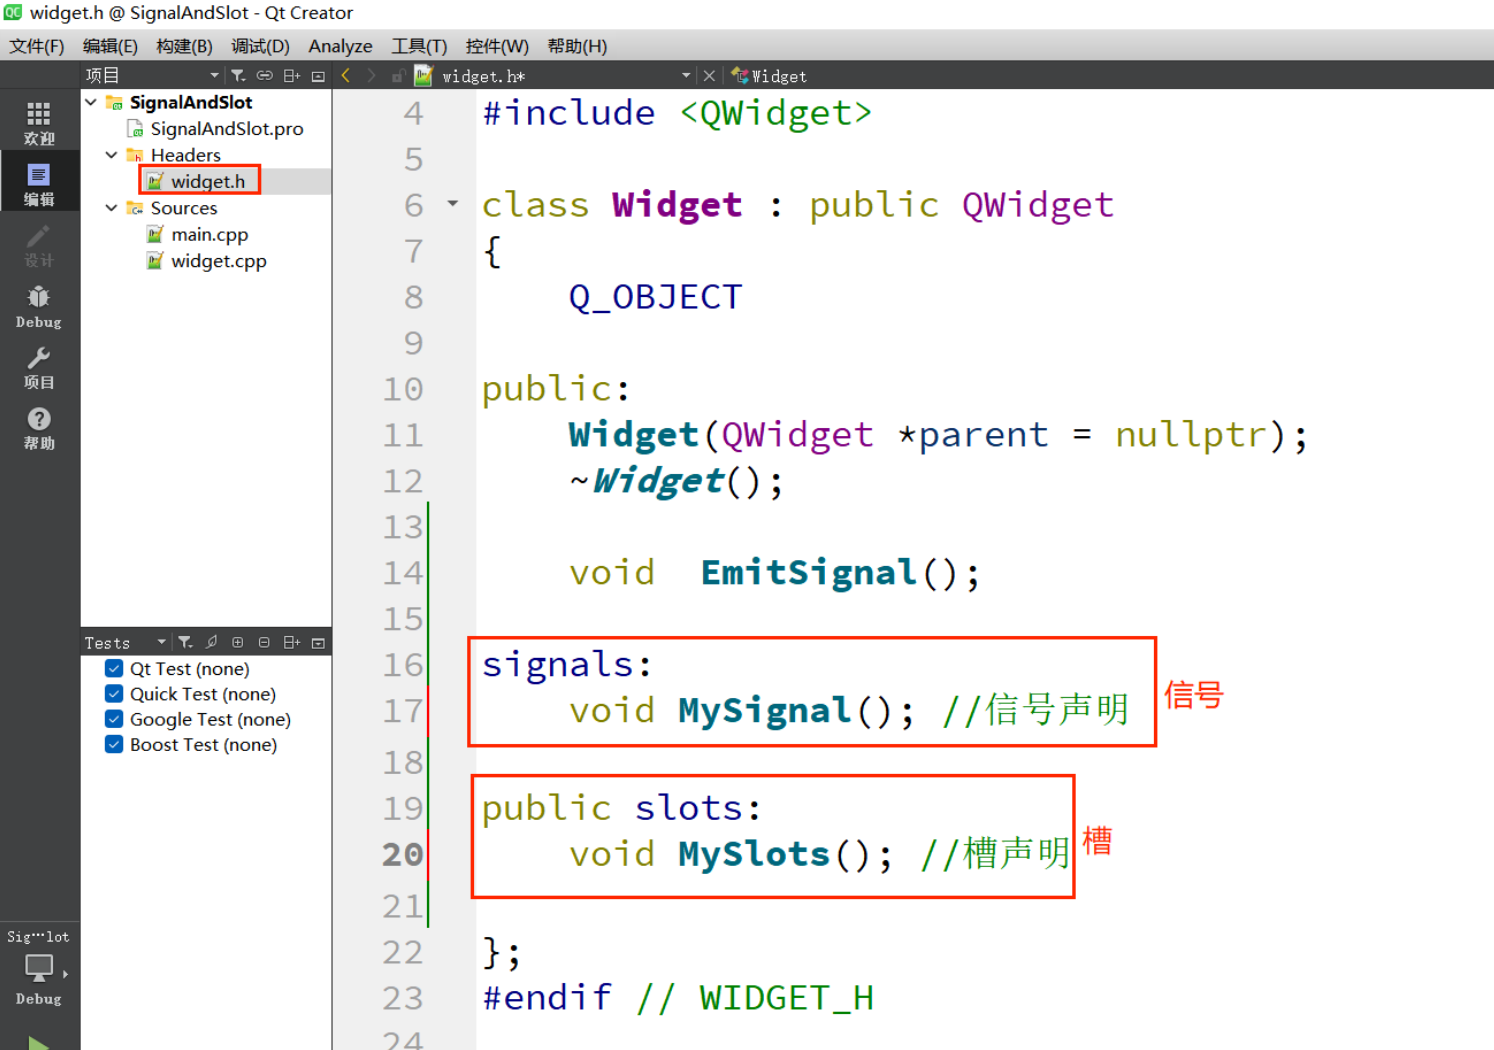Image resolution: width=1494 pixels, height=1050 pixels.
Task: Open the Debug mode in the mode sidebar
Action: [x=39, y=306]
